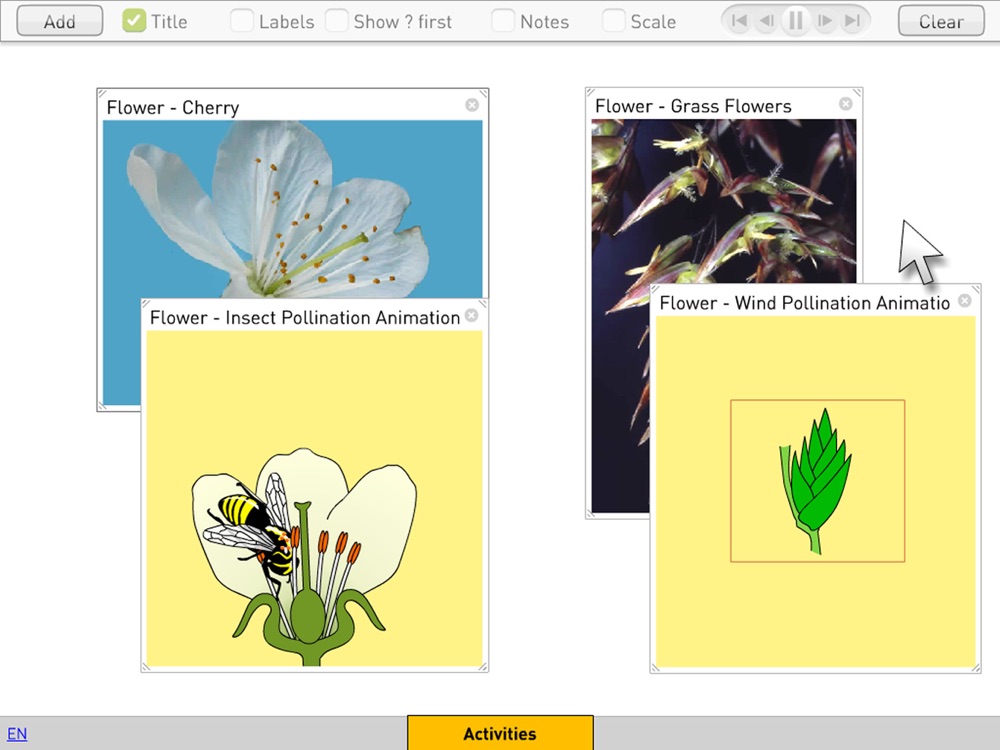Click the Add button
Image resolution: width=1000 pixels, height=750 pixels.
pos(59,21)
